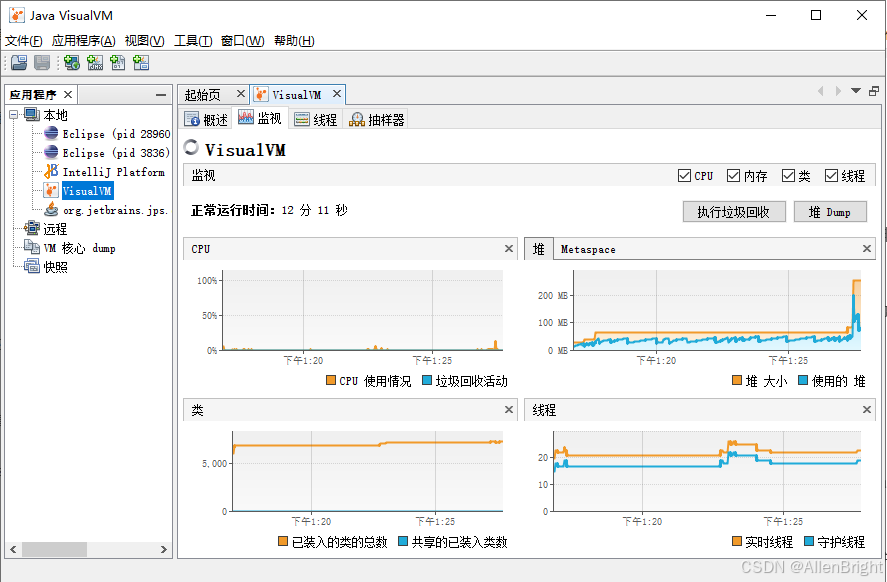
Task: Click the 堆 Dump button
Action: (x=830, y=212)
